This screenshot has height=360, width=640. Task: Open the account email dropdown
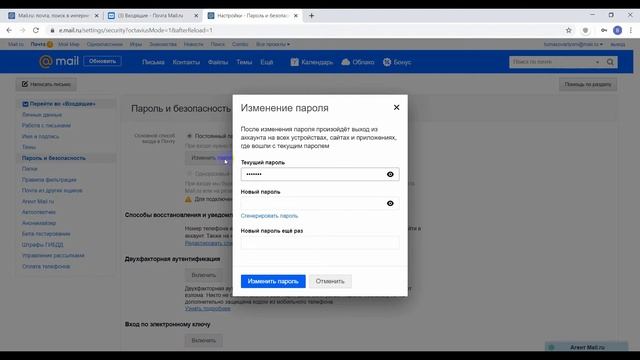(x=573, y=44)
